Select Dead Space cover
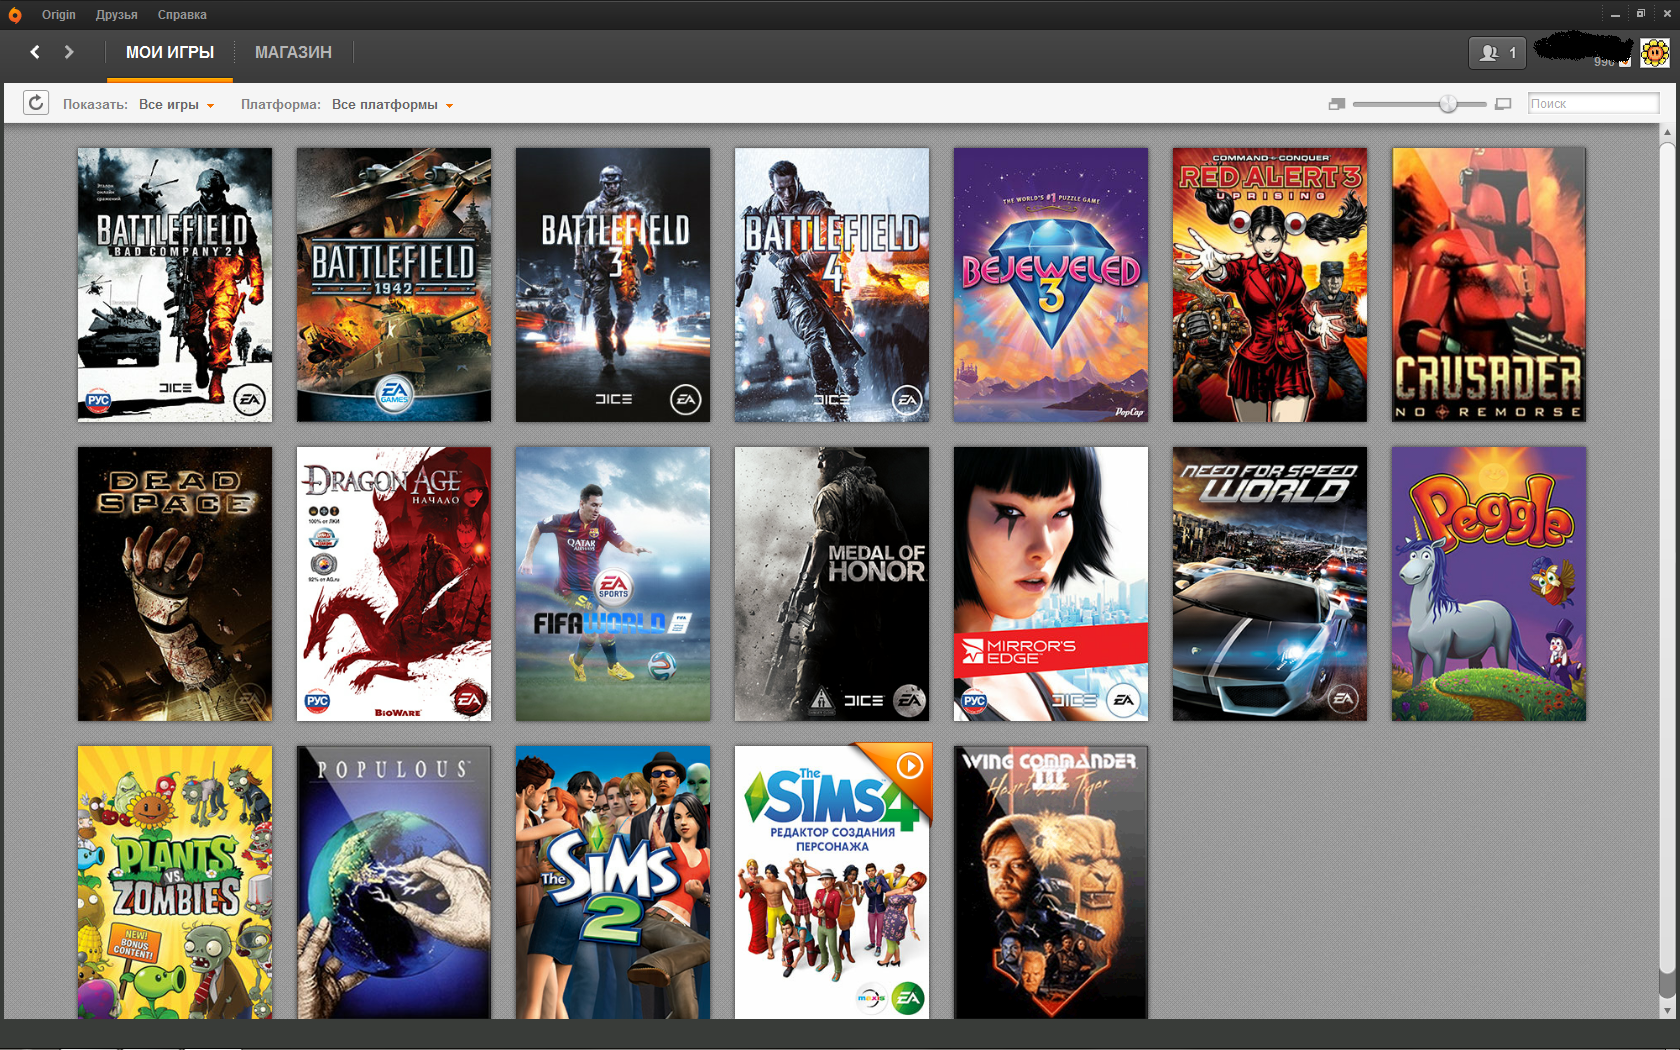This screenshot has width=1680, height=1050. [x=175, y=584]
